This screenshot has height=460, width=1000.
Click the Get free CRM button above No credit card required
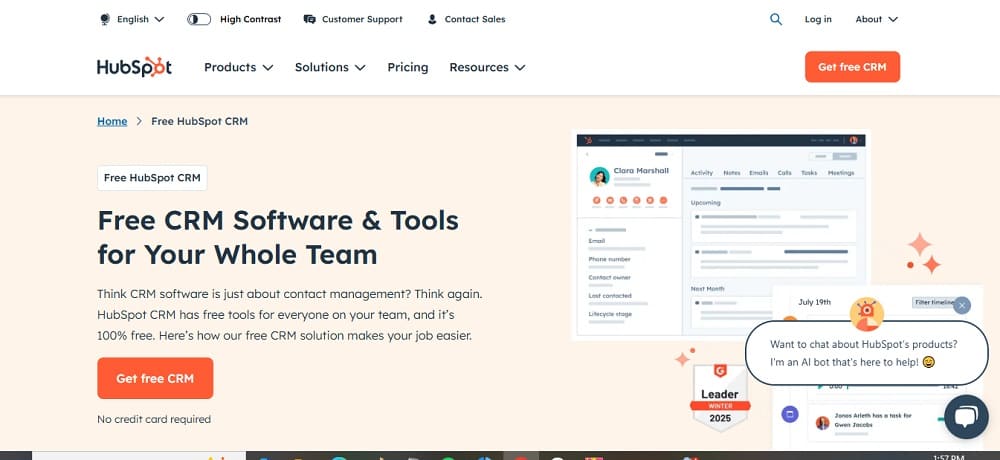tap(155, 378)
